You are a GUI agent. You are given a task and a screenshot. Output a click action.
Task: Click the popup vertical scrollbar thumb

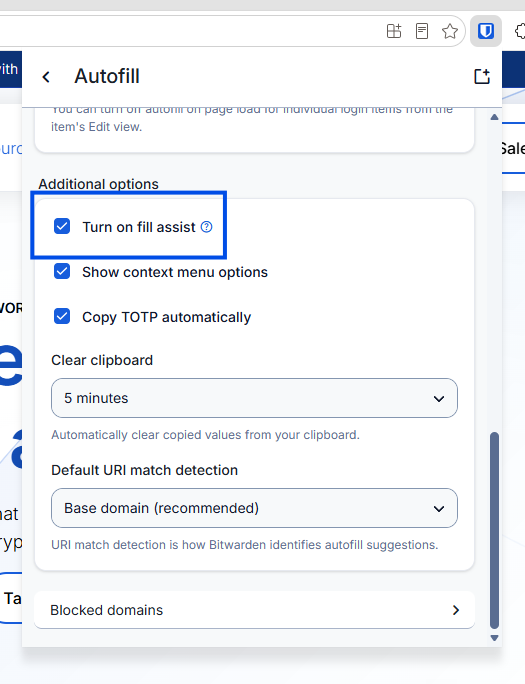pos(494,530)
